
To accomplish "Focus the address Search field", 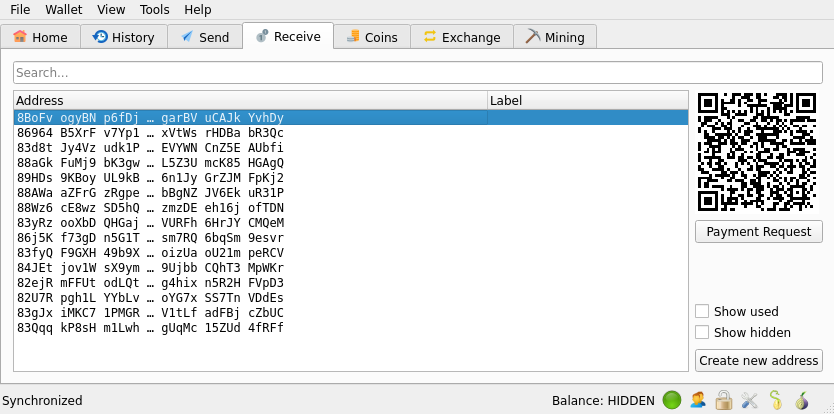I will pyautogui.click(x=417, y=73).
